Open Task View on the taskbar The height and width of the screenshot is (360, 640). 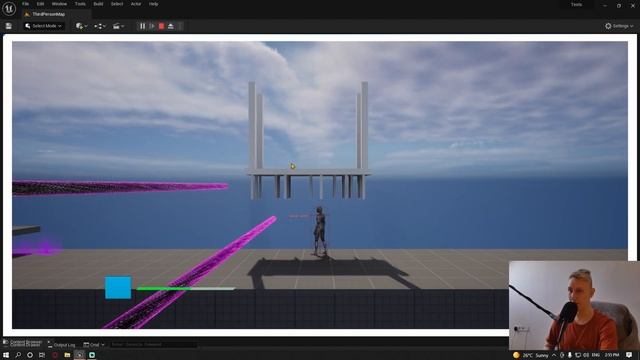pos(42,355)
